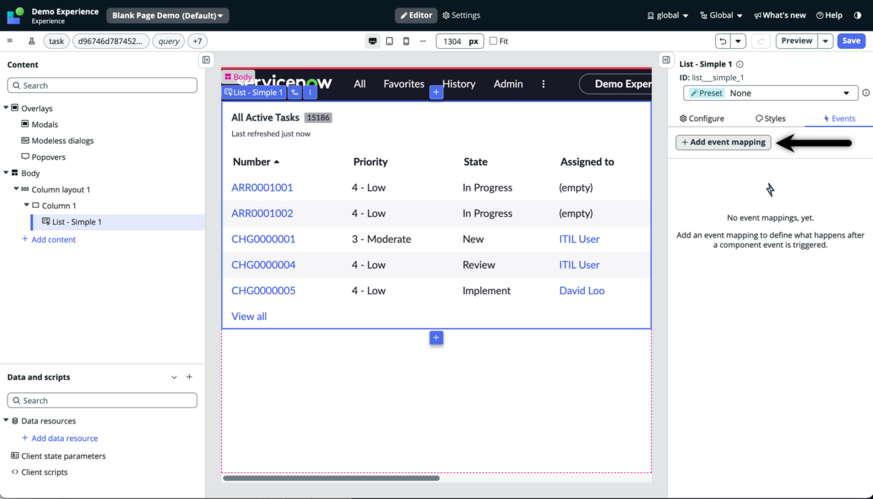
Task: Switch to the Editor tab
Action: pos(416,16)
